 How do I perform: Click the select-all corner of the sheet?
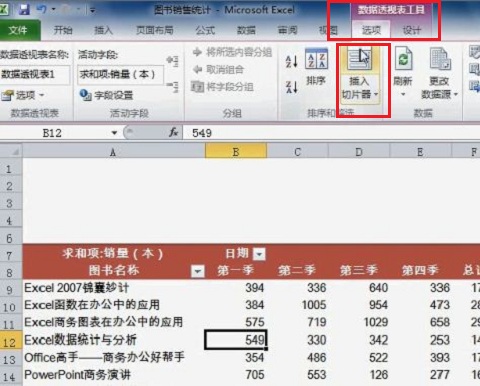pos(11,152)
